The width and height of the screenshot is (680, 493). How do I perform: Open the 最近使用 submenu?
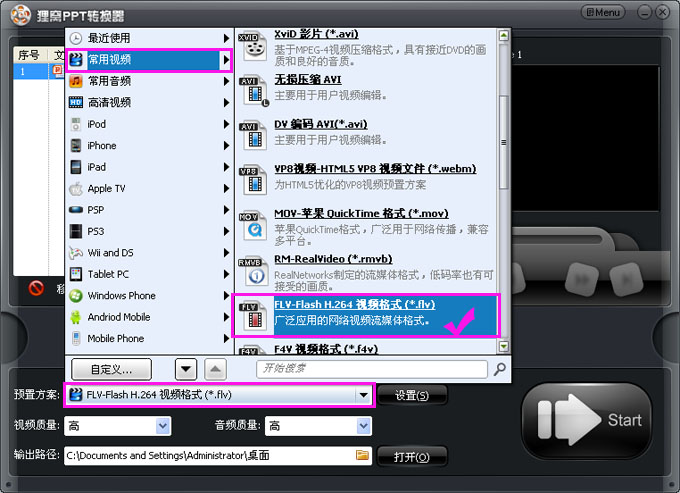(149, 38)
